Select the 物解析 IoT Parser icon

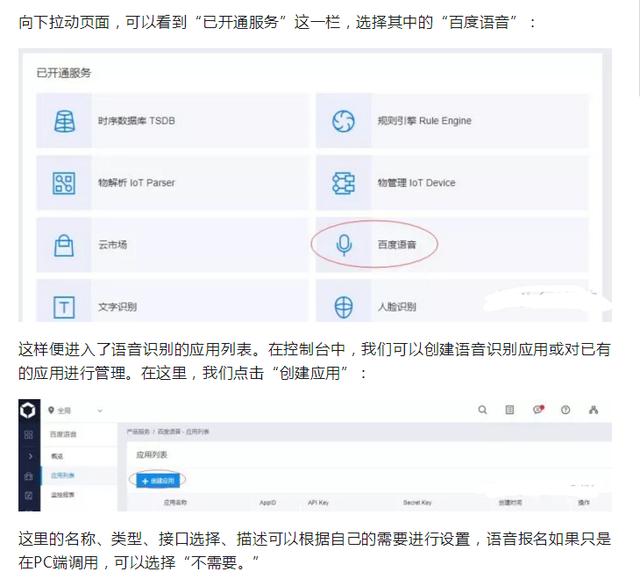pyautogui.click(x=64, y=183)
